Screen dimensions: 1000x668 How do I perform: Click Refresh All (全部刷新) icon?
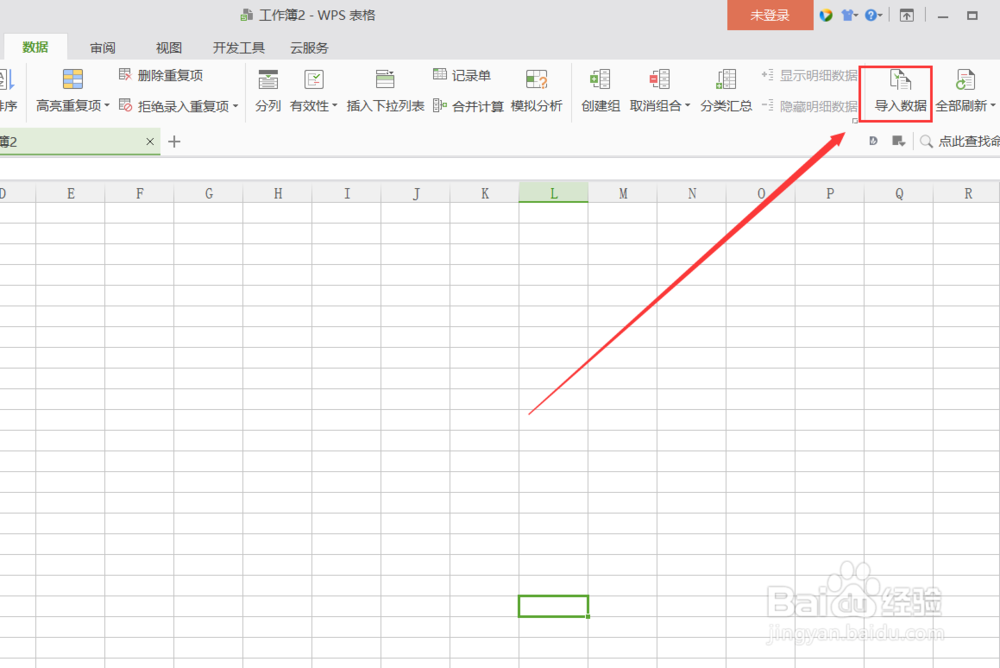pos(965,80)
